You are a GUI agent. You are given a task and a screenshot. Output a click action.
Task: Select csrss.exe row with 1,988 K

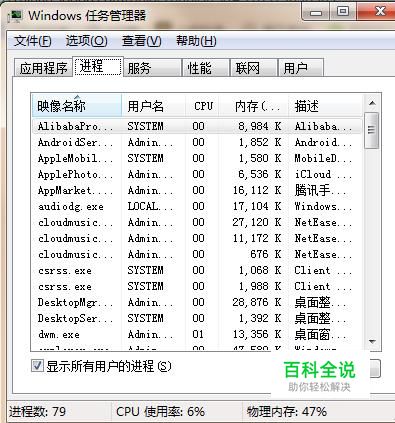coord(197,286)
